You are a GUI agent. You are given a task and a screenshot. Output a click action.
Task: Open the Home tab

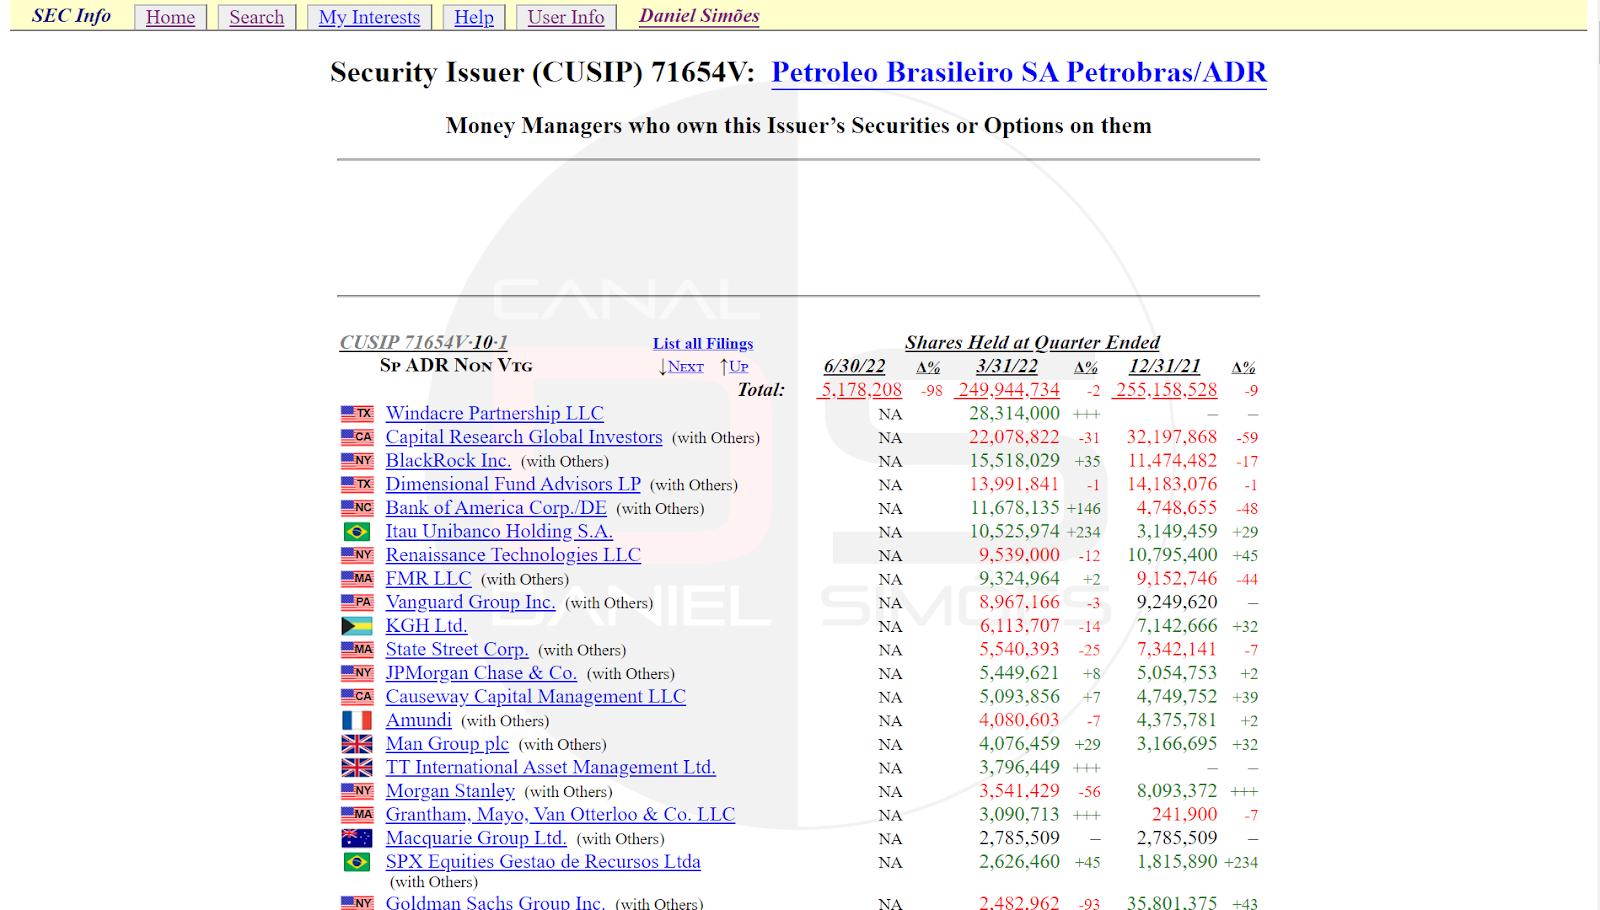point(170,17)
